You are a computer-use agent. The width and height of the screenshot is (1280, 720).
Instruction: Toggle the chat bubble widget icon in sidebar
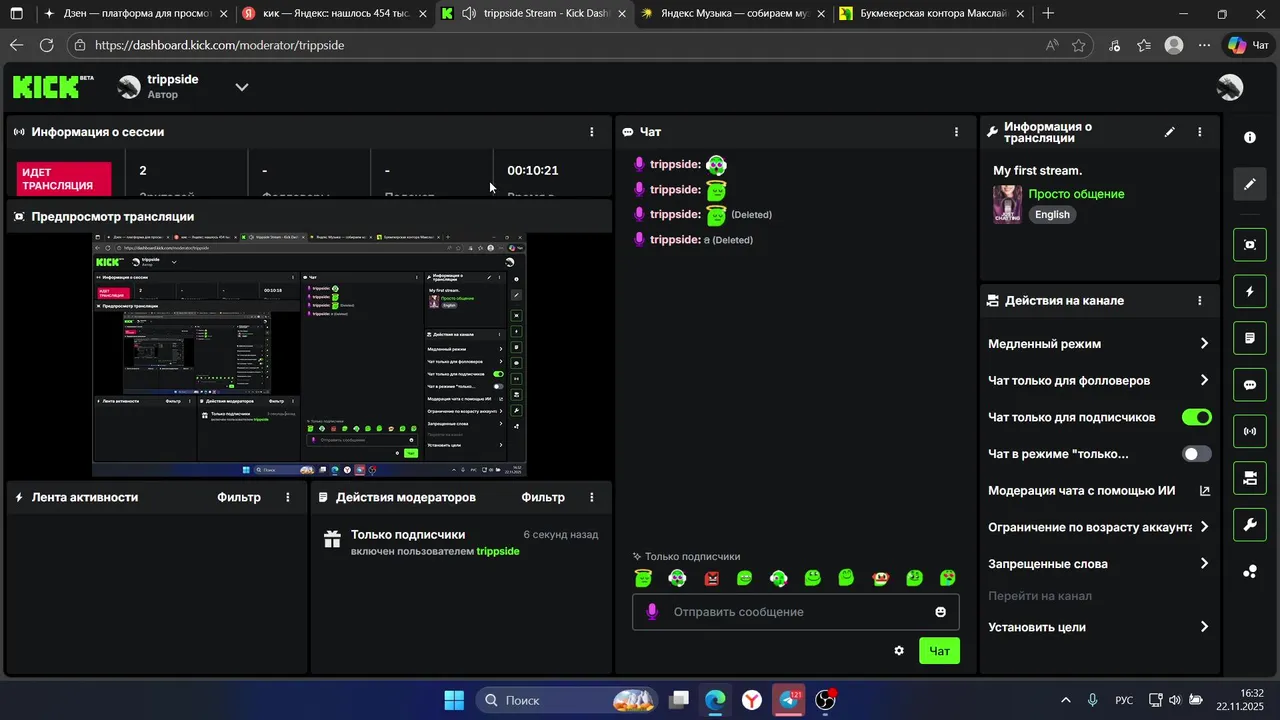coord(1250,385)
